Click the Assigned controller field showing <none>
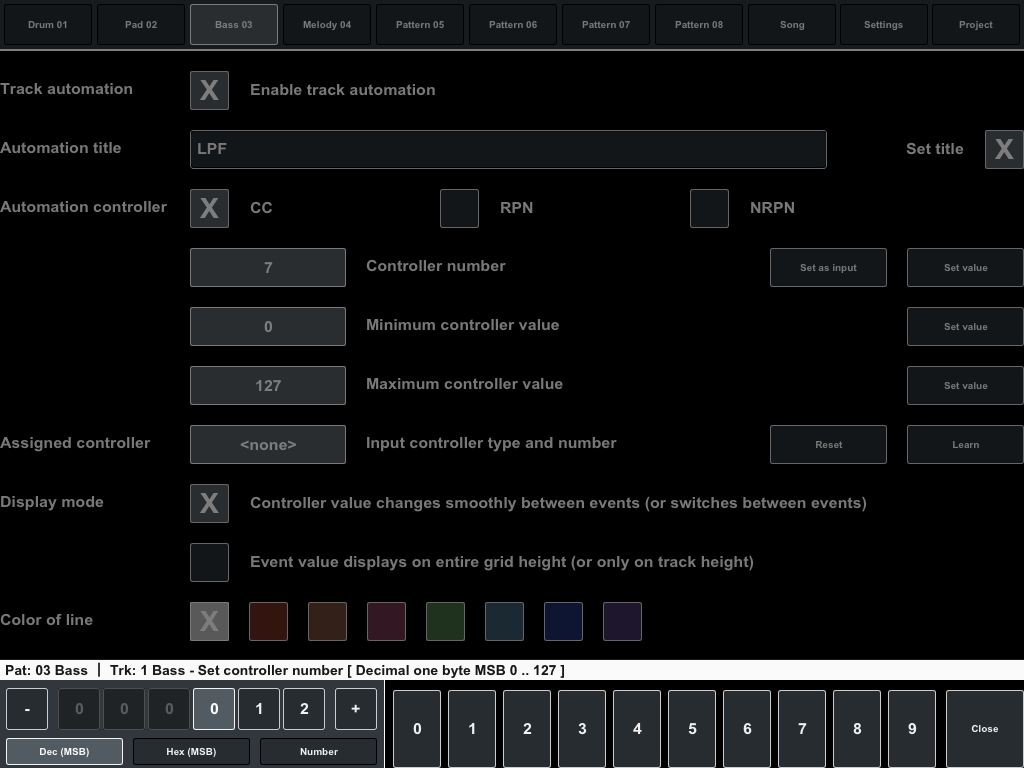 (x=268, y=444)
